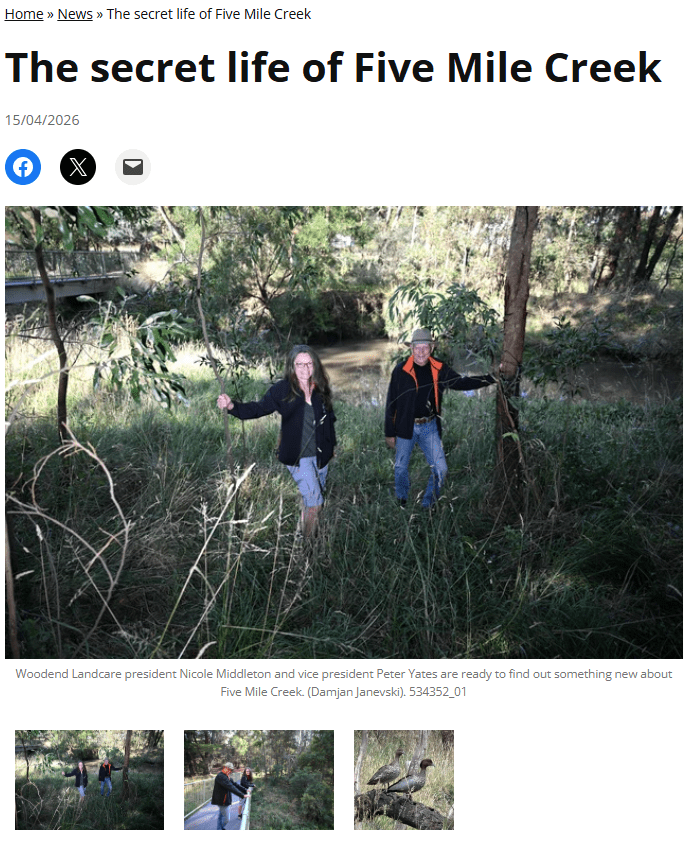Go to the News breadcrumb link

coord(75,14)
